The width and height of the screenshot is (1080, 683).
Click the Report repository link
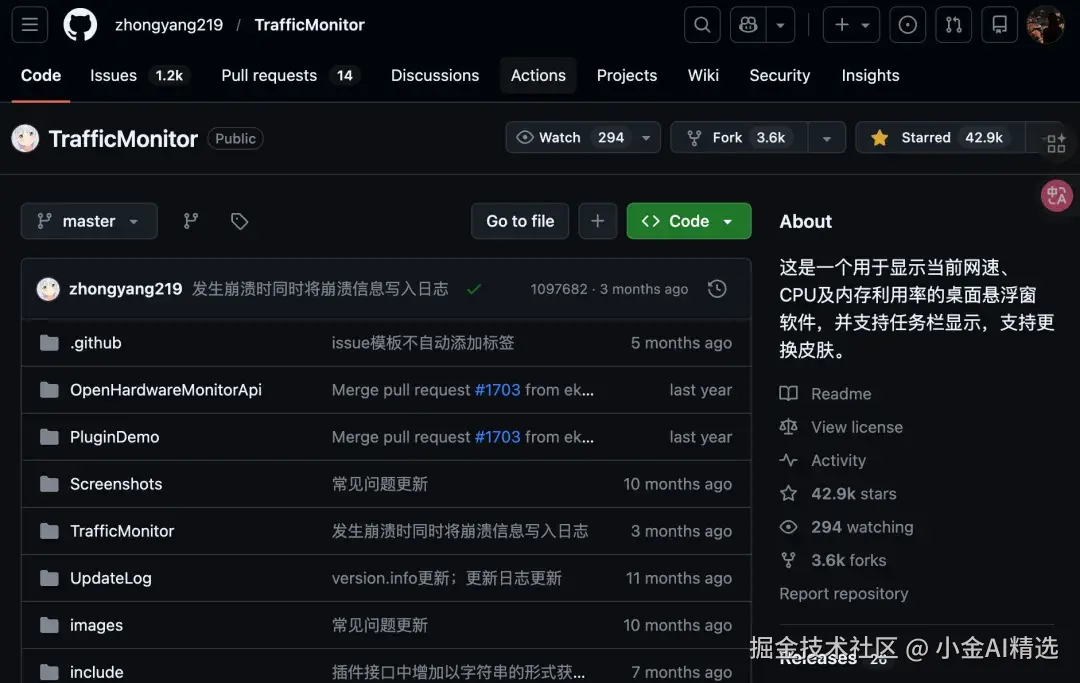(x=844, y=593)
